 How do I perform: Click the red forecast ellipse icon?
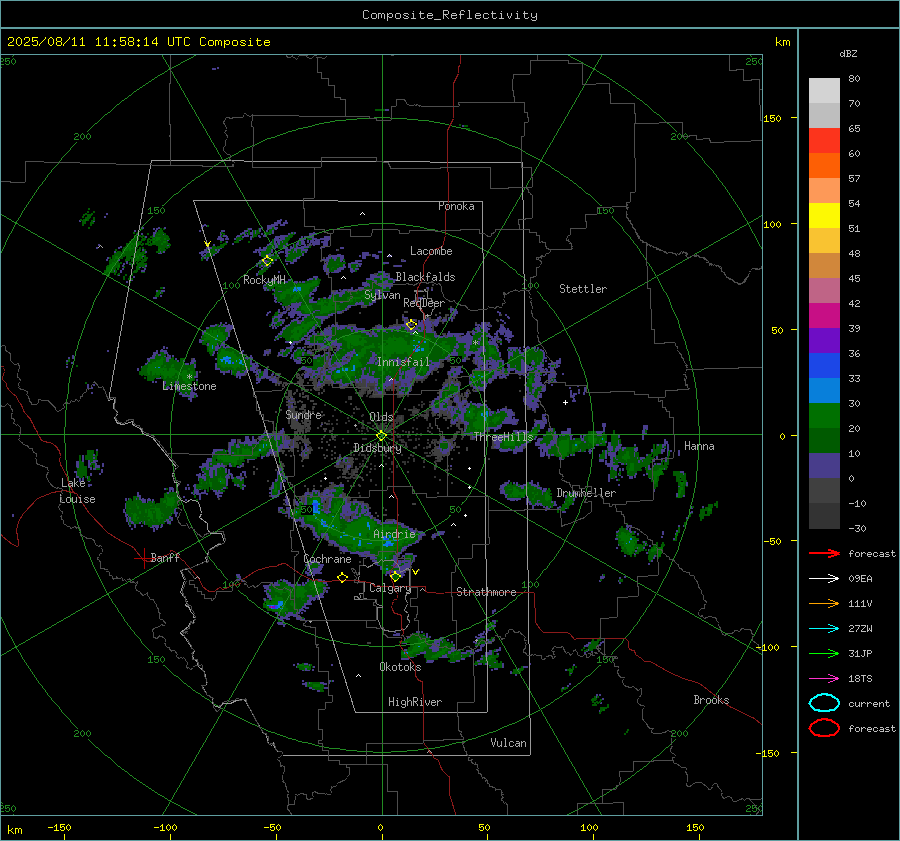(824, 728)
